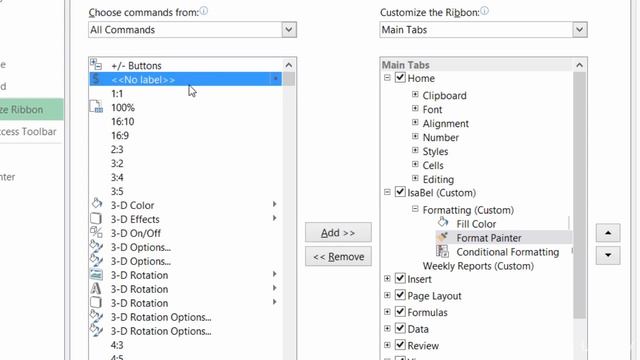The image size is (640, 360).
Task: Click the first 3-D Rotation icon
Action: (96, 274)
